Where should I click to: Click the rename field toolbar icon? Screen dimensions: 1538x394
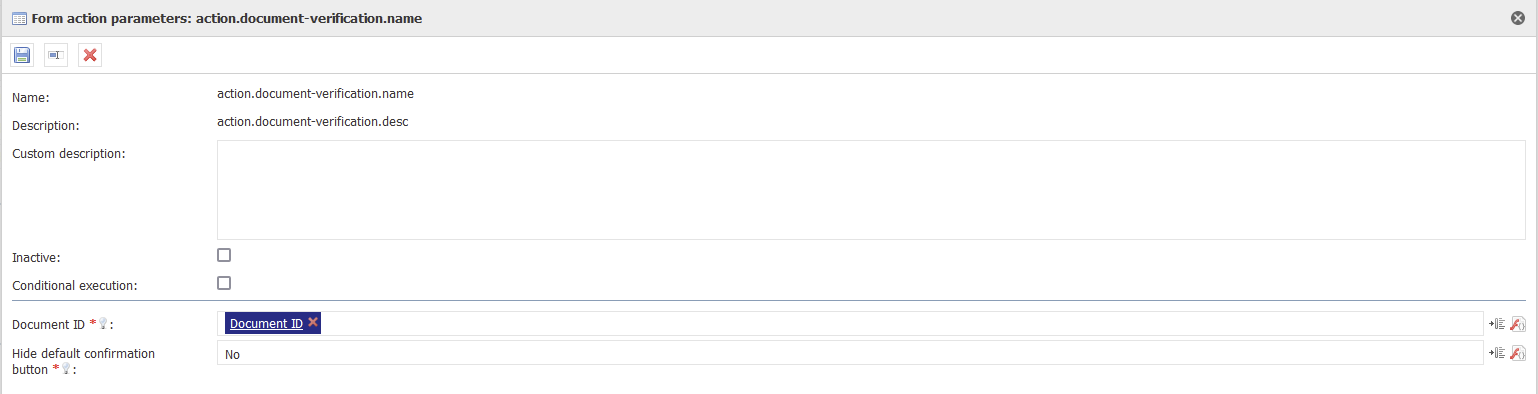[x=56, y=55]
